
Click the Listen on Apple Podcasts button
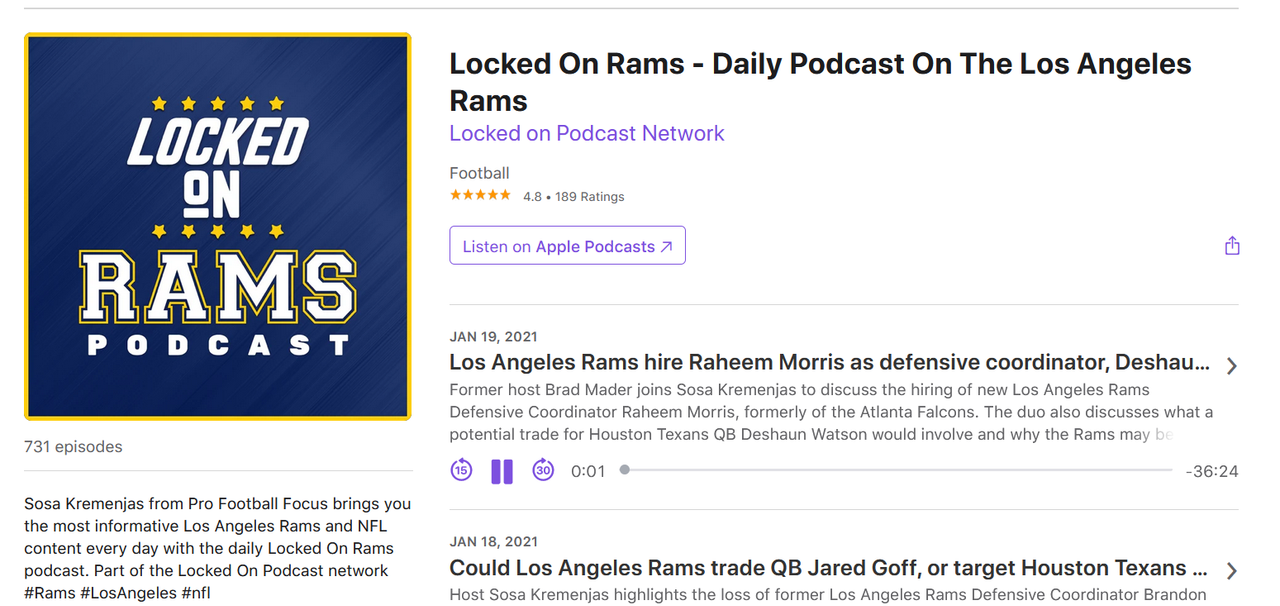[567, 246]
